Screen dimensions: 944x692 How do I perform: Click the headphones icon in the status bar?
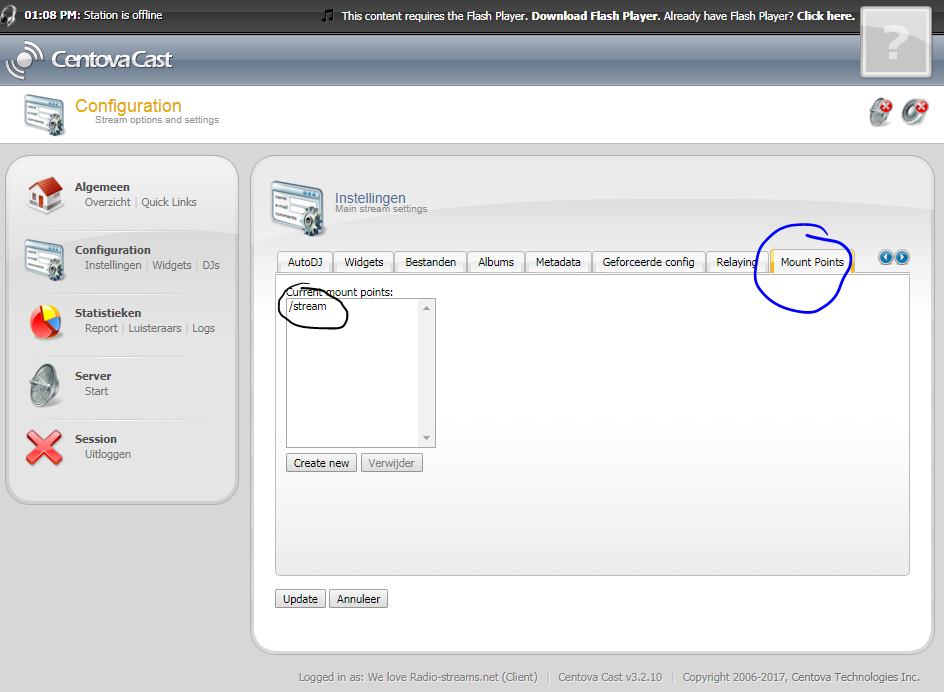(x=8, y=15)
